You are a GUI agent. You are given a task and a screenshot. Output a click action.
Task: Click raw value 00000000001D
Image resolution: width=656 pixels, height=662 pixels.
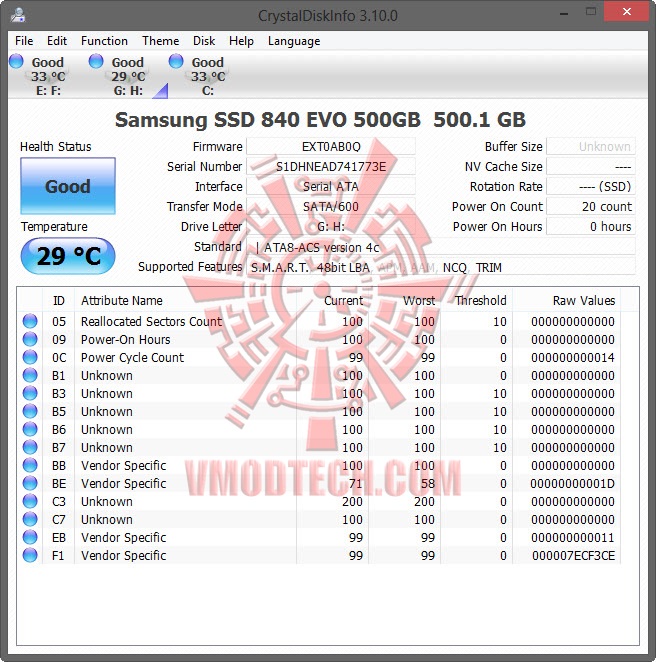click(572, 483)
